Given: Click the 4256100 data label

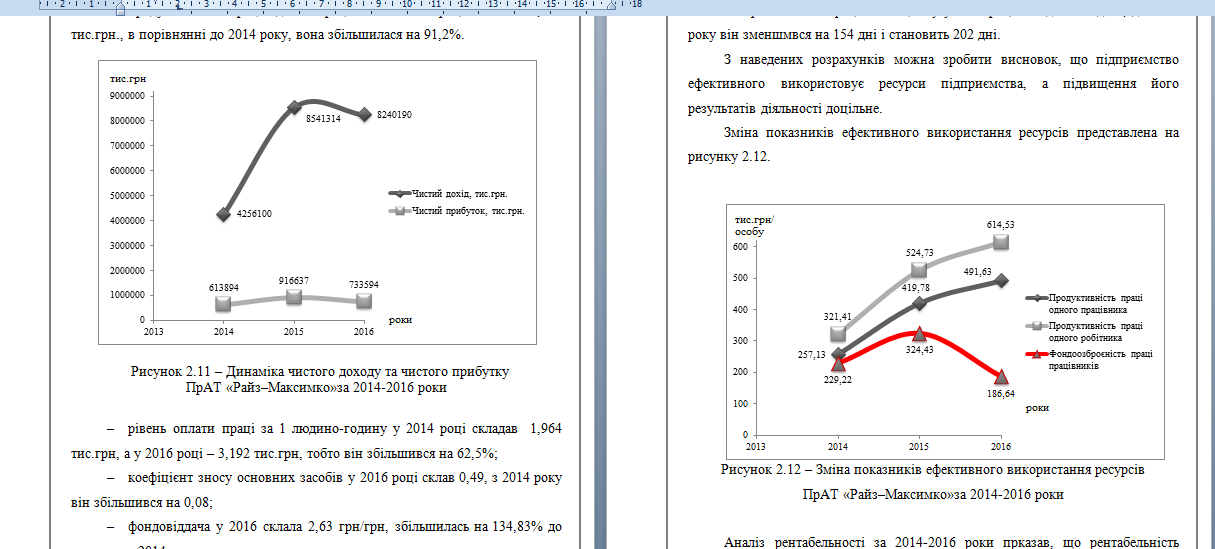Looking at the screenshot, I should [x=255, y=213].
